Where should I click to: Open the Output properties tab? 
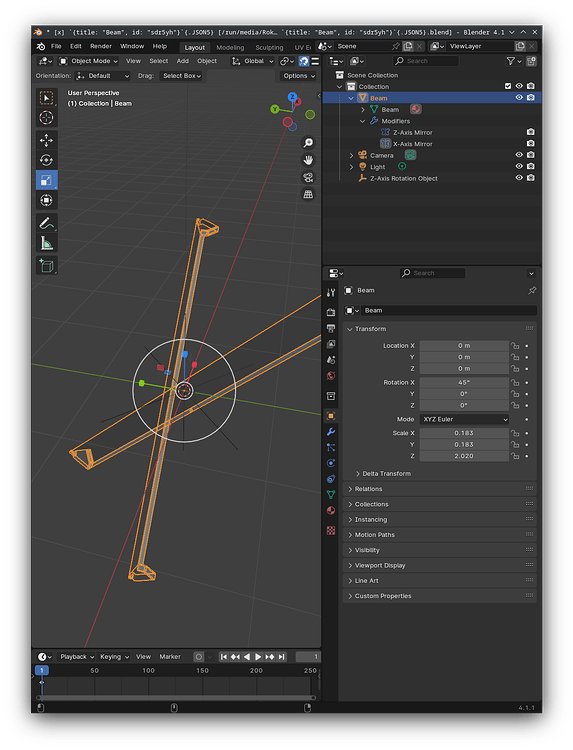[331, 328]
